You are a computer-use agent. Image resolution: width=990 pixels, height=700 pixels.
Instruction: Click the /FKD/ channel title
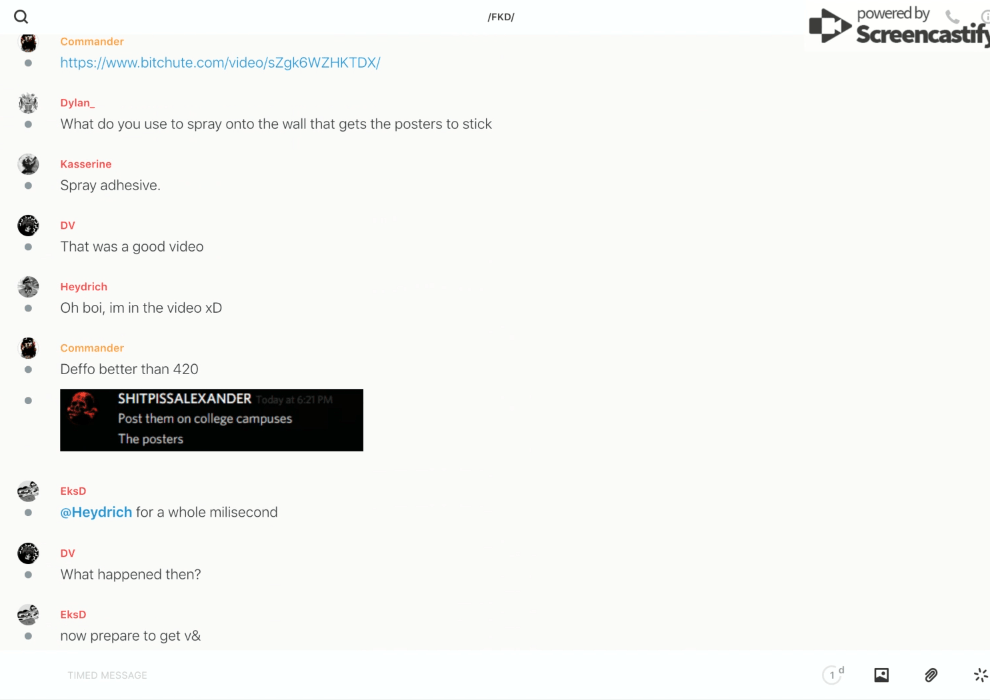tap(501, 17)
